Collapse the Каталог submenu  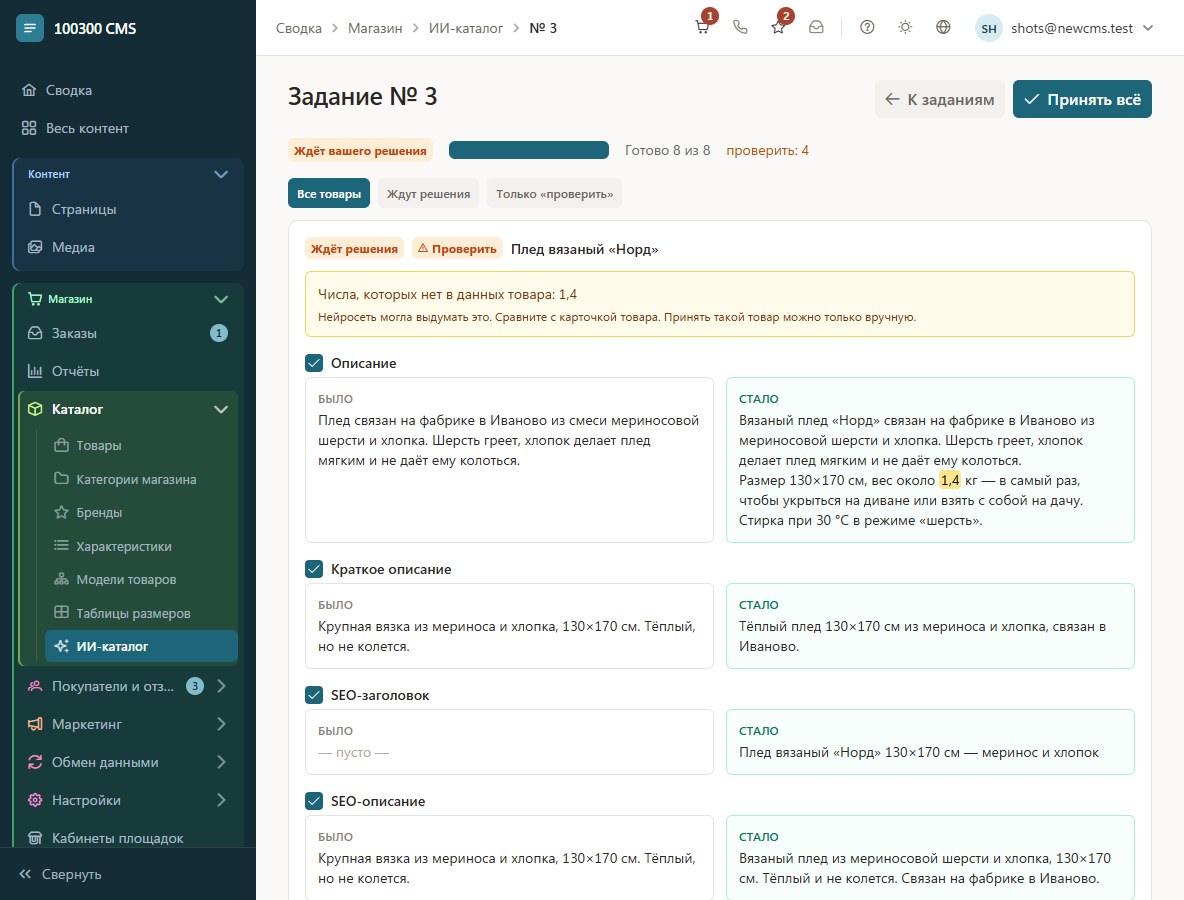click(220, 409)
